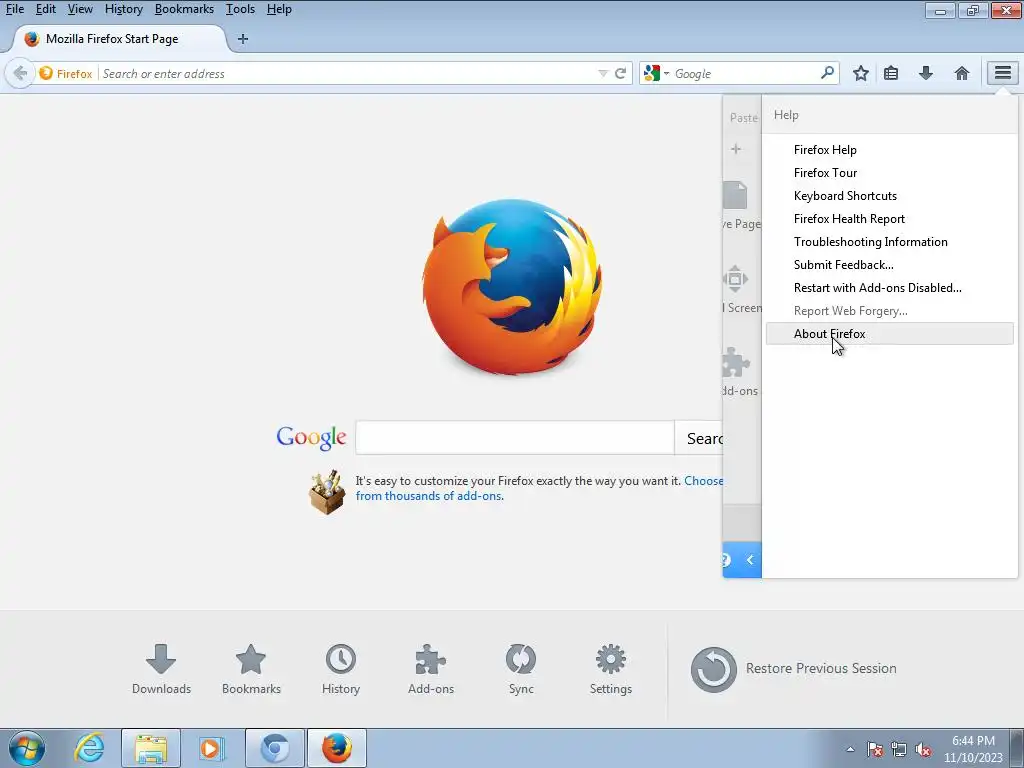1024x768 pixels.
Task: Click the Home toolbar icon
Action: pos(961,73)
